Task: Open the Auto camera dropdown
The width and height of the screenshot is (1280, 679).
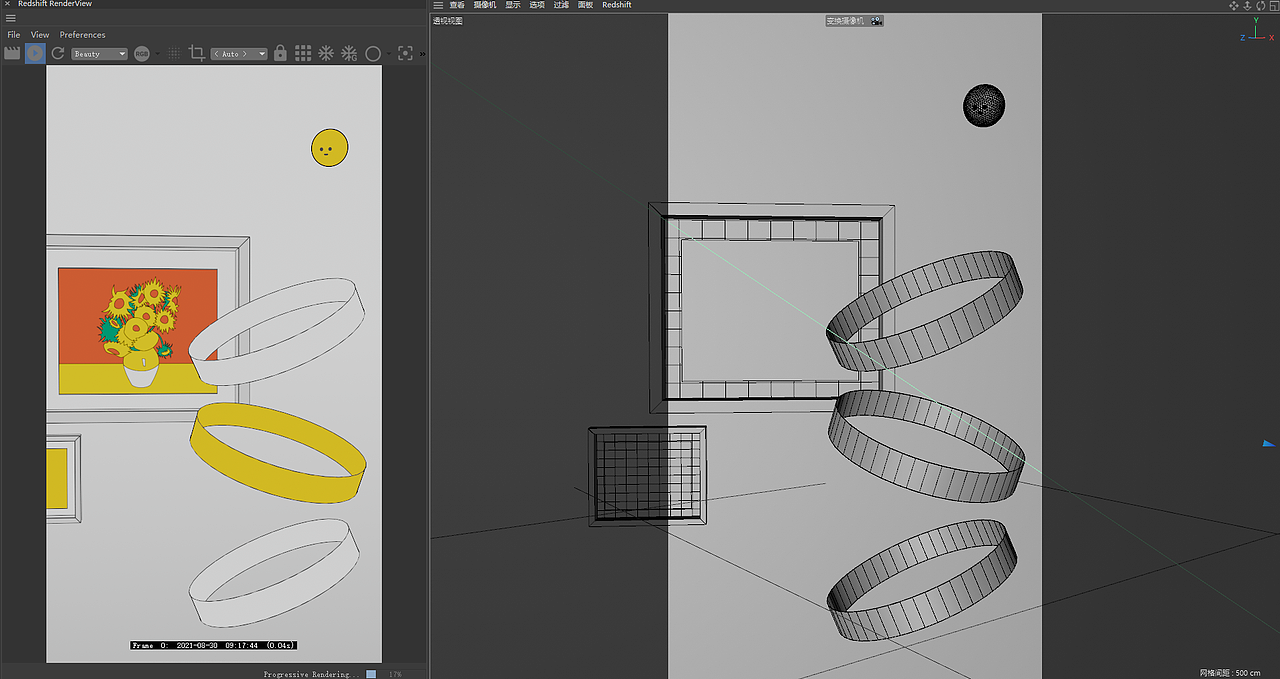Action: (239, 54)
